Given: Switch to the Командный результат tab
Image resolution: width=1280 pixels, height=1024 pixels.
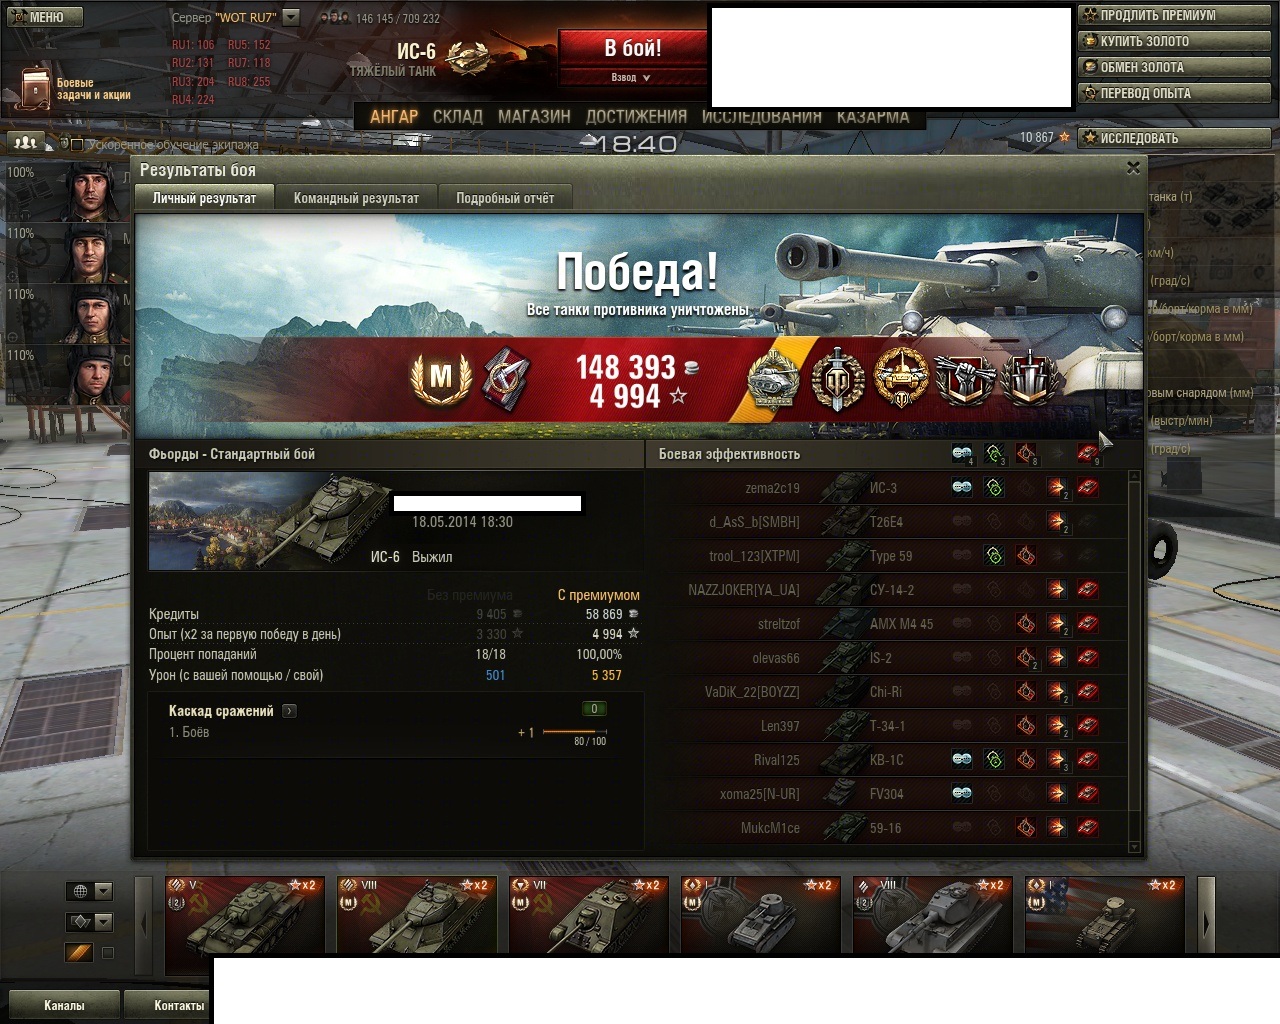Looking at the screenshot, I should click(356, 198).
